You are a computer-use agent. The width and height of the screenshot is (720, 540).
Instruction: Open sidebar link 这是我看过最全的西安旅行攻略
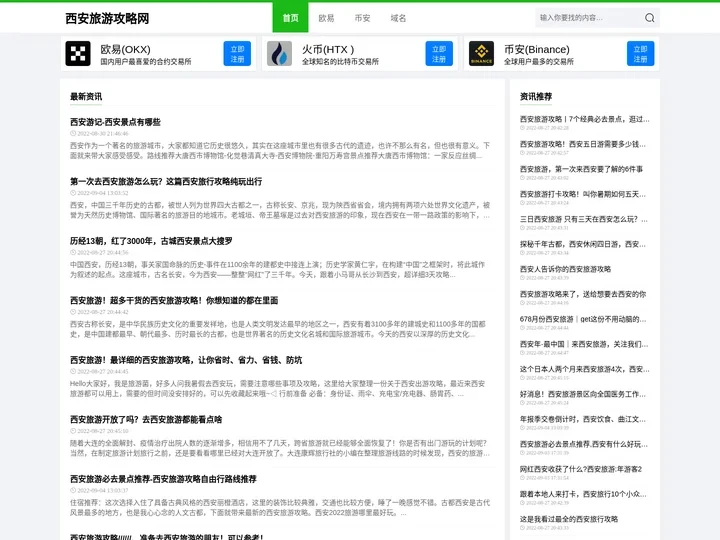[569, 519]
